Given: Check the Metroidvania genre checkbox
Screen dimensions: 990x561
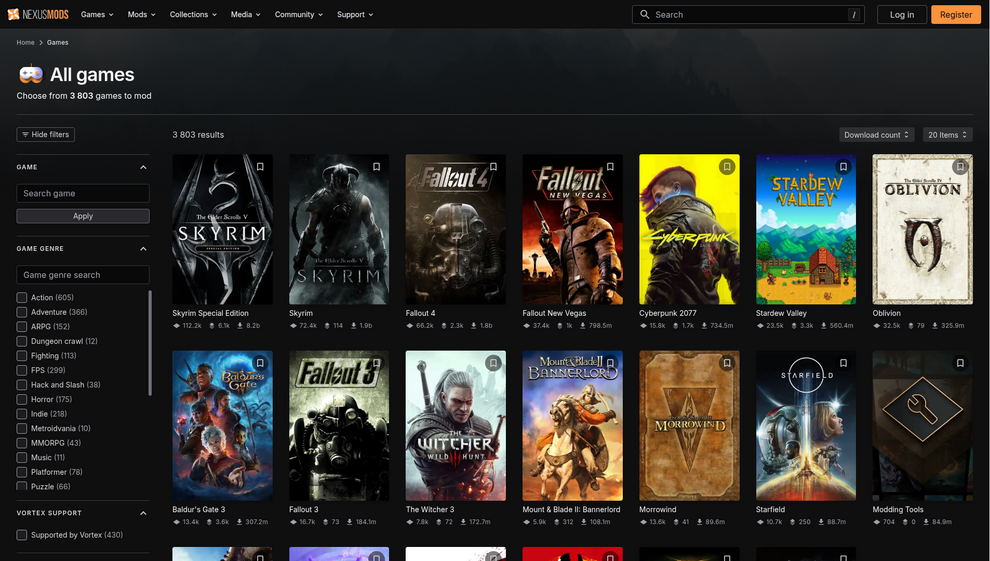Looking at the screenshot, I should pyautogui.click(x=21, y=428).
